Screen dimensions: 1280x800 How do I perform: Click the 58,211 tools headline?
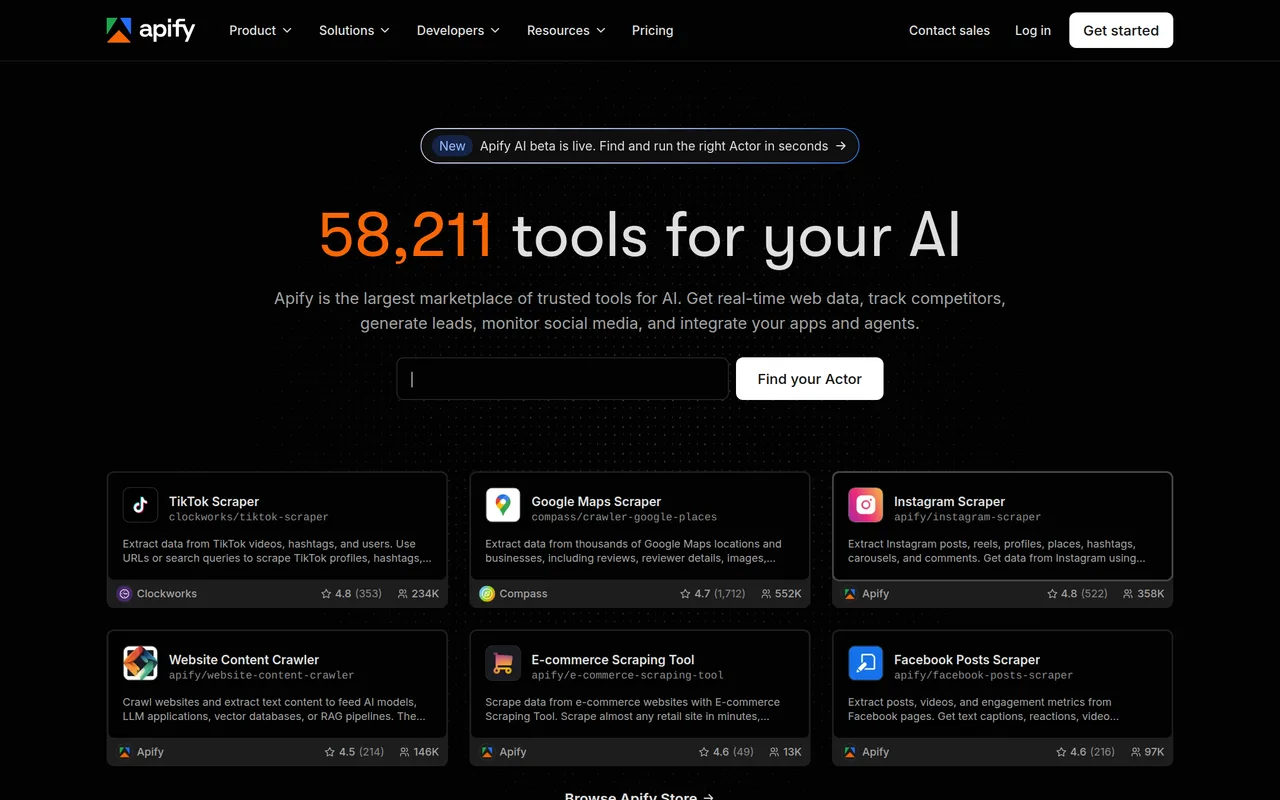(x=640, y=236)
